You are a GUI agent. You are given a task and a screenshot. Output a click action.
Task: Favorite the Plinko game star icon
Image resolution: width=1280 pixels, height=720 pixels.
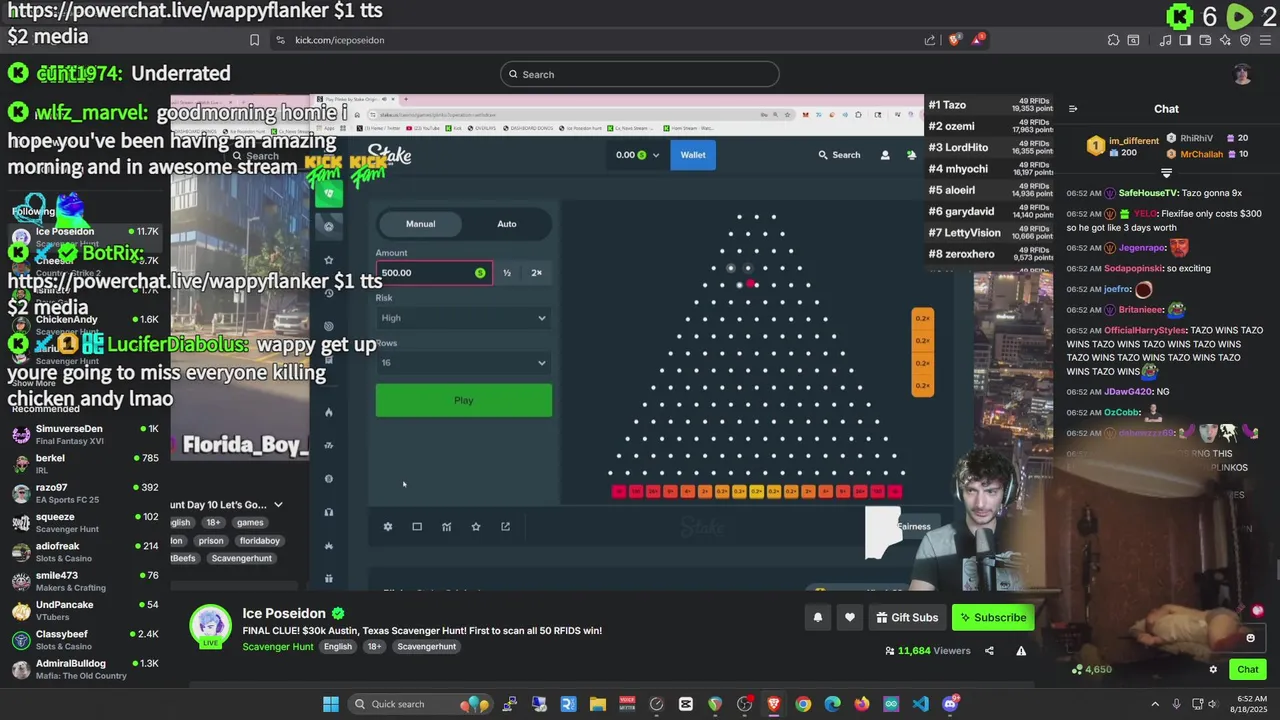click(476, 527)
